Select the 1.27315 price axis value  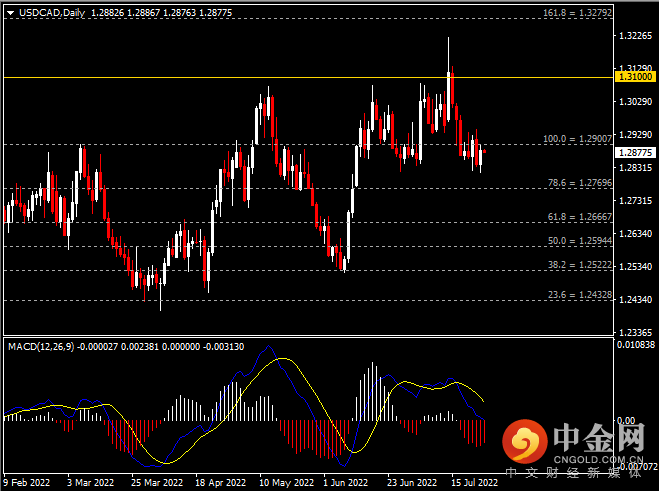coord(636,201)
